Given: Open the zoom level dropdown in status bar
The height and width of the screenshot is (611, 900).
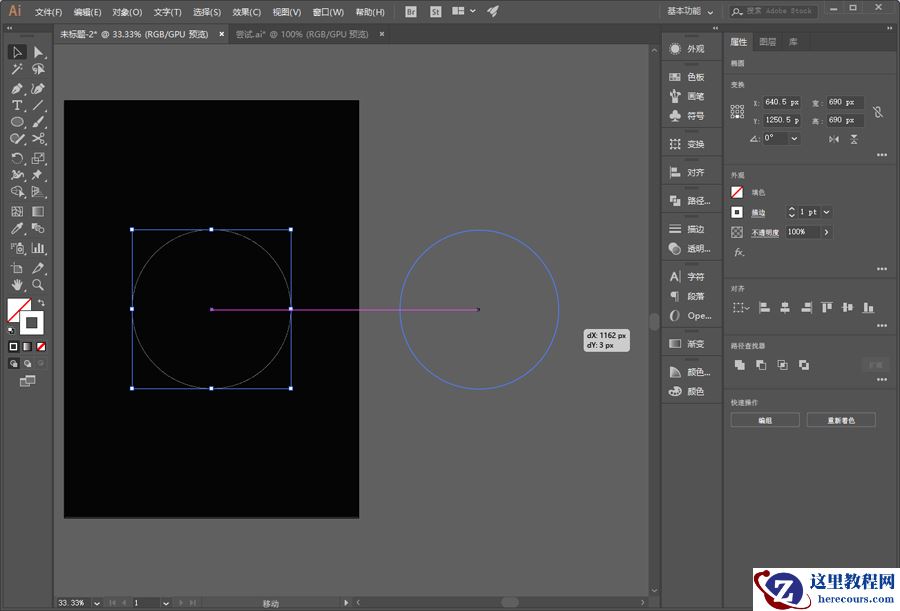Looking at the screenshot, I should [95, 603].
